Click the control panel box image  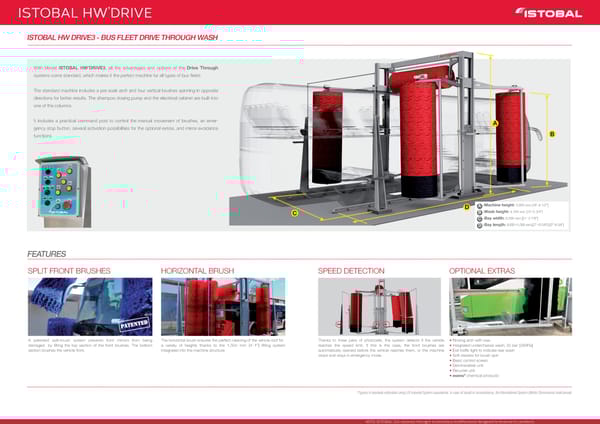(x=61, y=188)
